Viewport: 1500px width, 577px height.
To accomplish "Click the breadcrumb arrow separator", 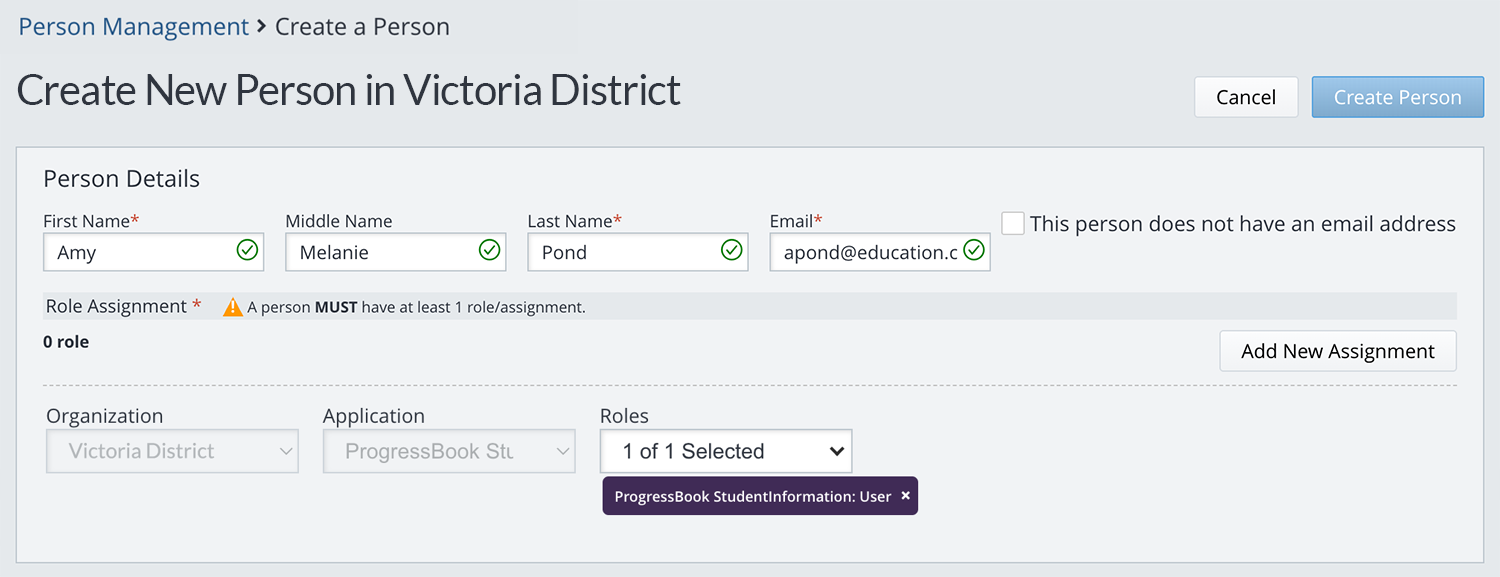I will pos(262,27).
